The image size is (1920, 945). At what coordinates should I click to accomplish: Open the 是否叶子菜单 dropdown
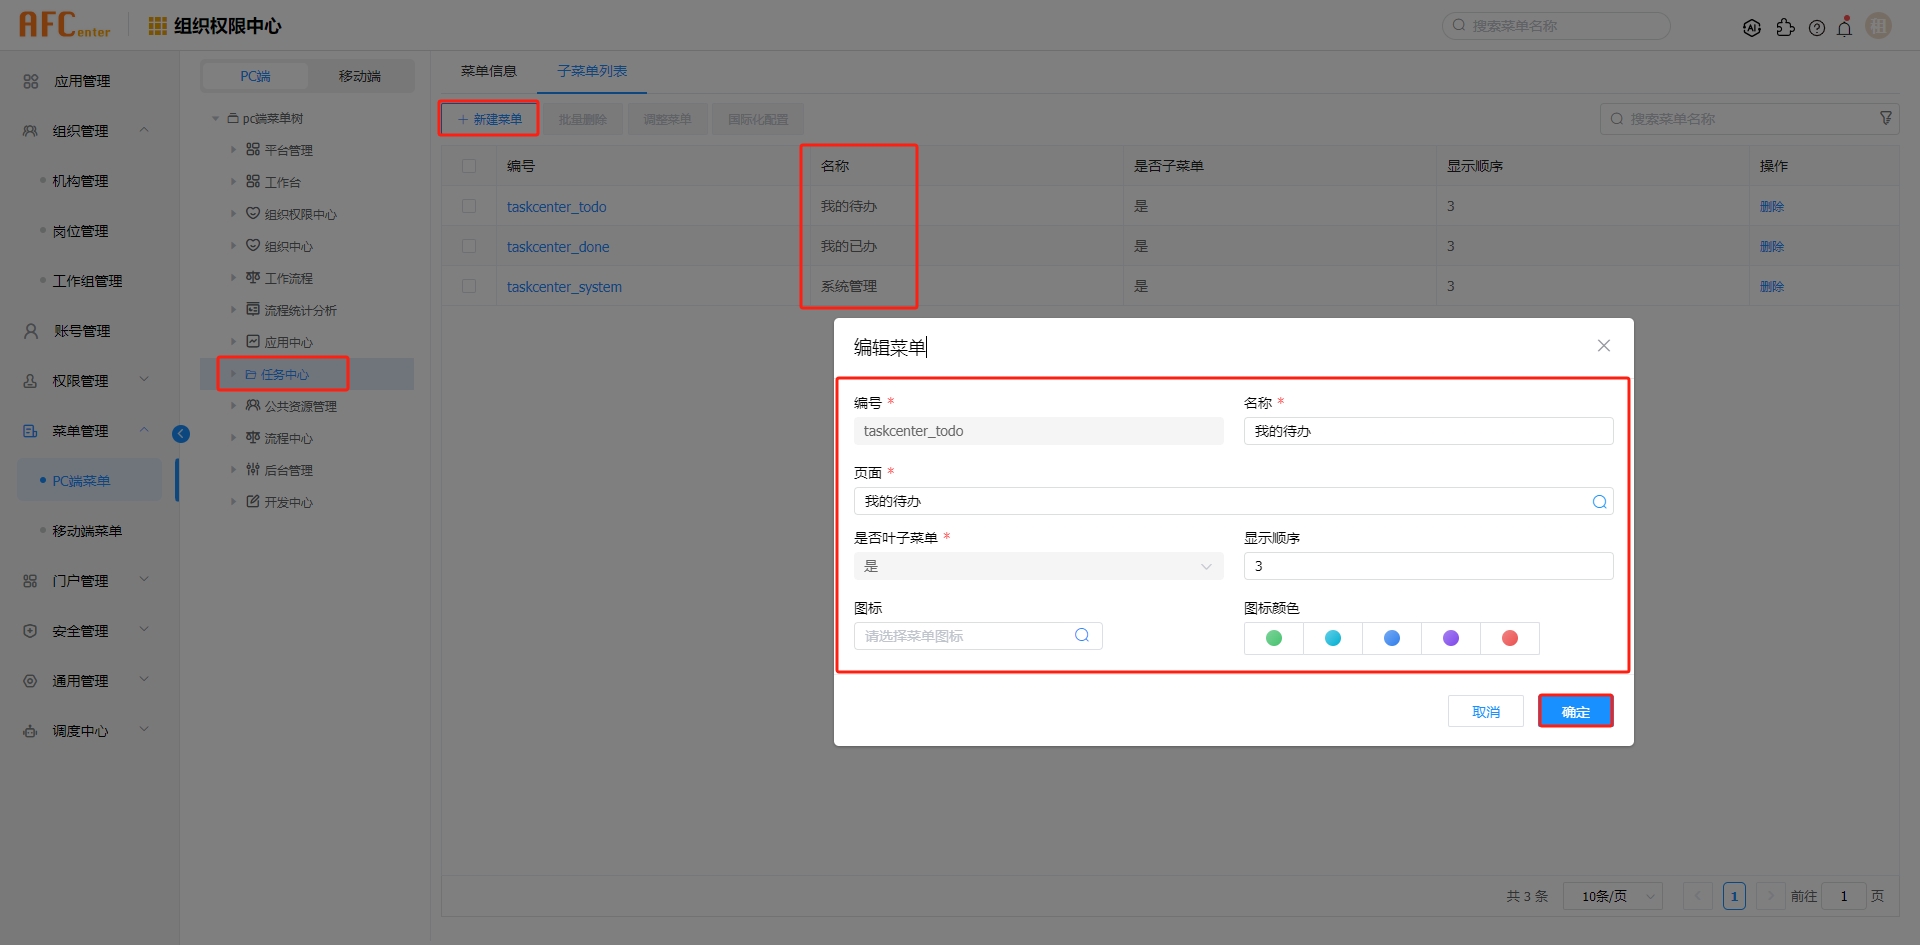(x=1038, y=567)
